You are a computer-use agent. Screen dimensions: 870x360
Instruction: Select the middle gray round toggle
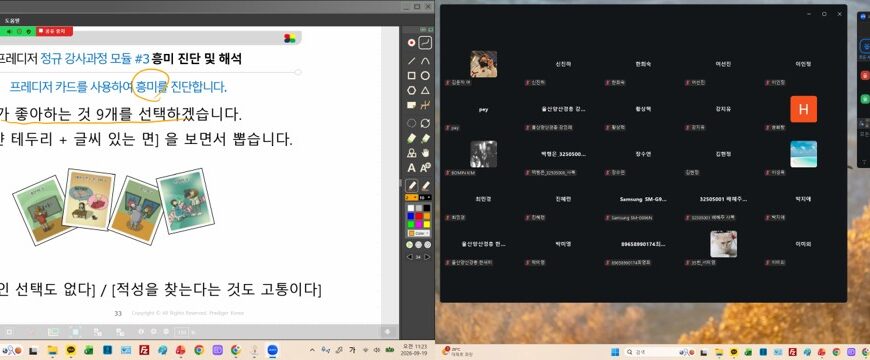[419, 245]
